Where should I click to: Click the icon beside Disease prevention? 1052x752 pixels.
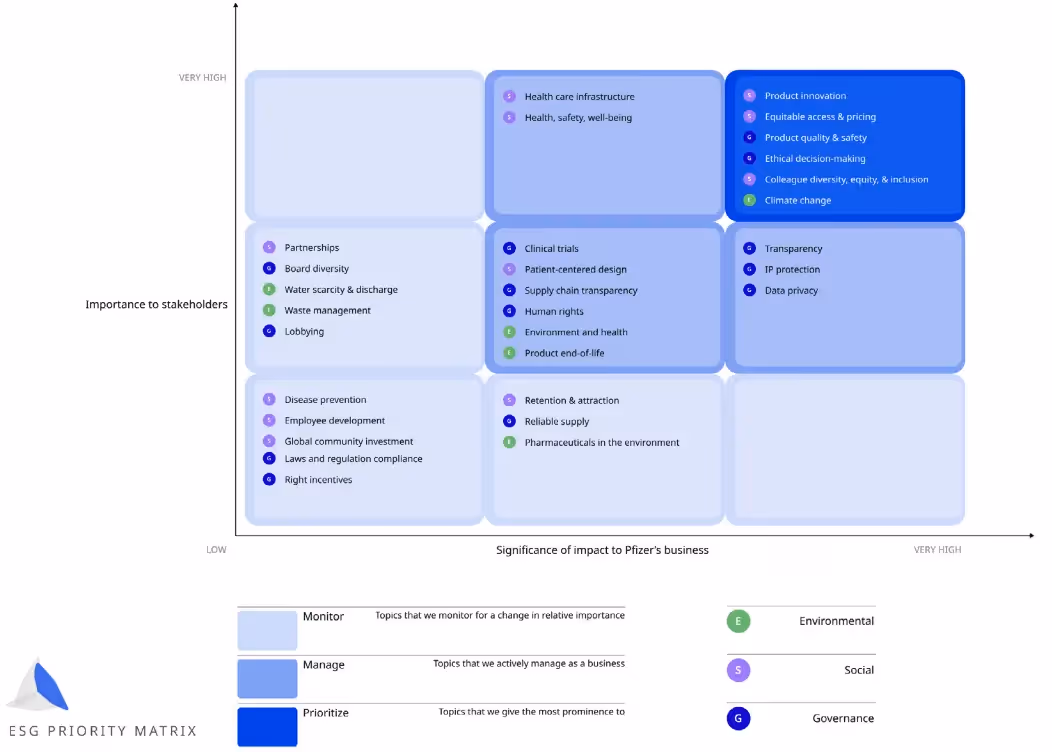[269, 399]
